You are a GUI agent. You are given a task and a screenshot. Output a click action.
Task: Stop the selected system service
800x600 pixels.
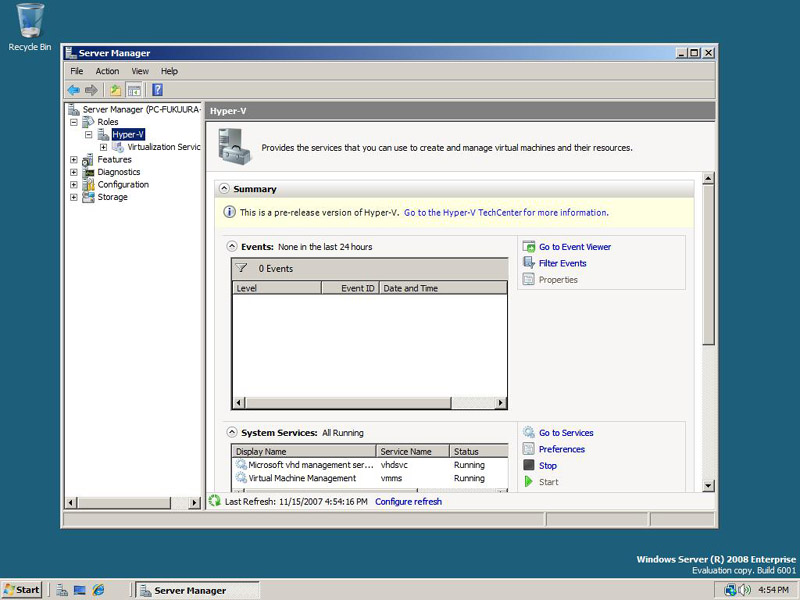[x=547, y=465]
